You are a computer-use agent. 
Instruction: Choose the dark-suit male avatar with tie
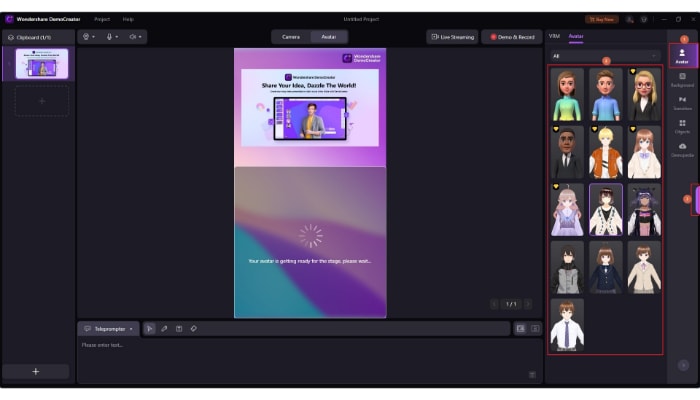click(567, 152)
